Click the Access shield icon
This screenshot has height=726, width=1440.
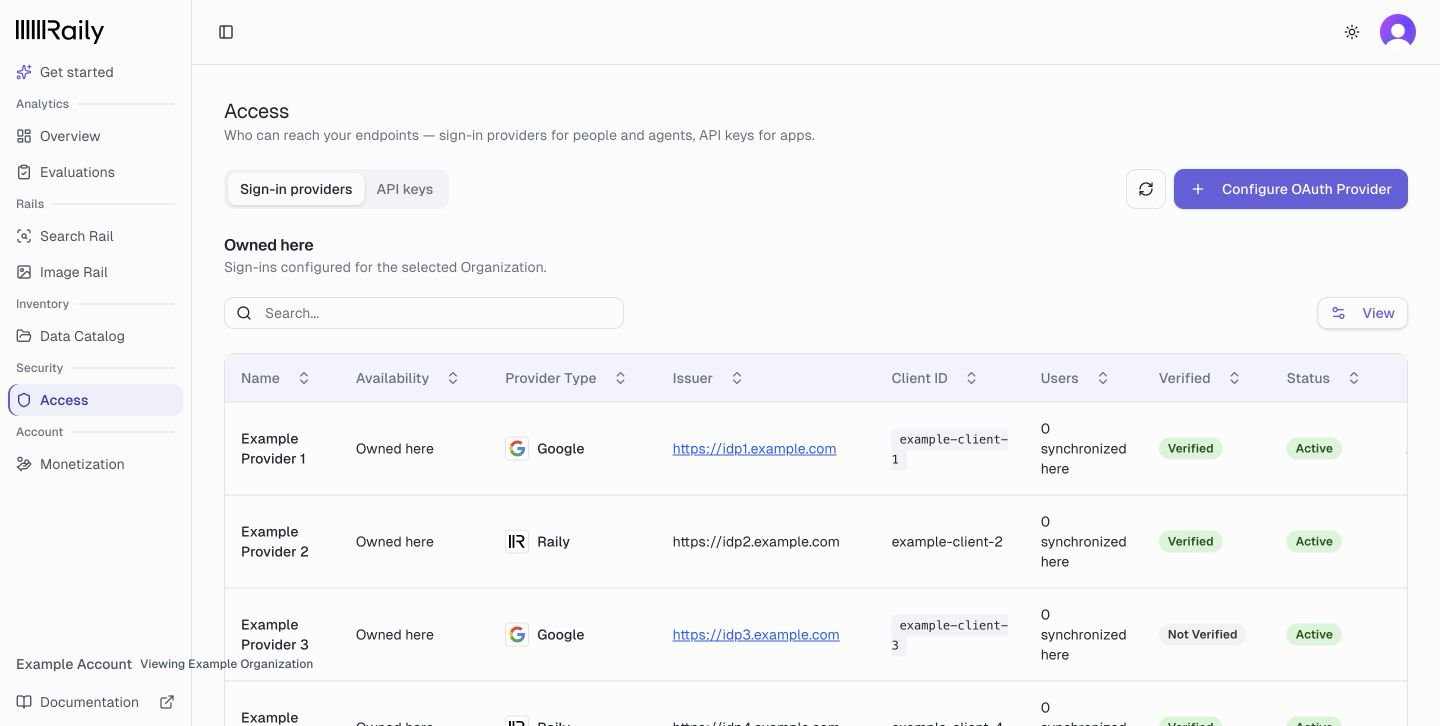24,400
